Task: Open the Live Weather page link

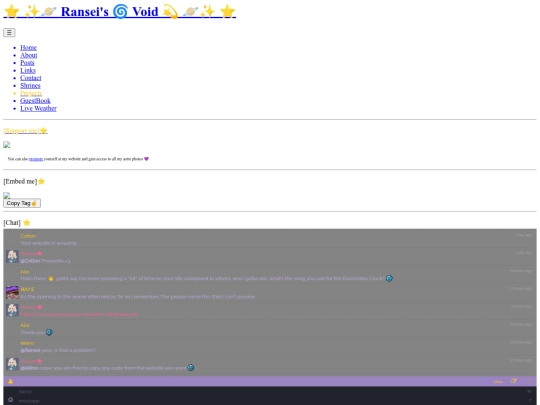Action: (x=38, y=108)
